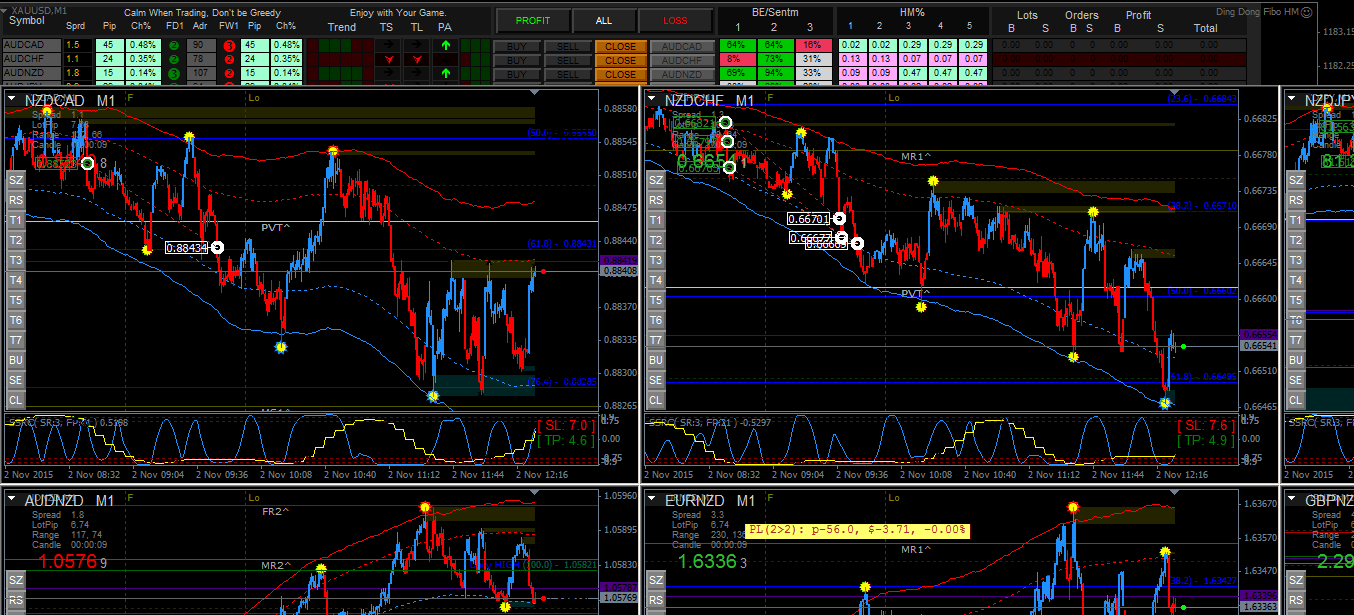Toggle SZ button on NZDCAD chart
This screenshot has height=615, width=1354.
[x=15, y=180]
